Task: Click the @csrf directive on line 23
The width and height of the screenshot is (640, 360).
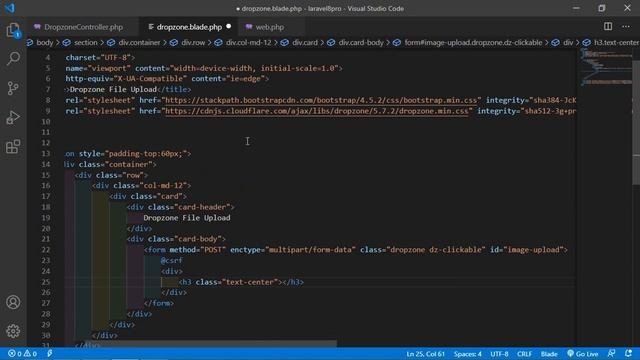Action: click(x=171, y=260)
